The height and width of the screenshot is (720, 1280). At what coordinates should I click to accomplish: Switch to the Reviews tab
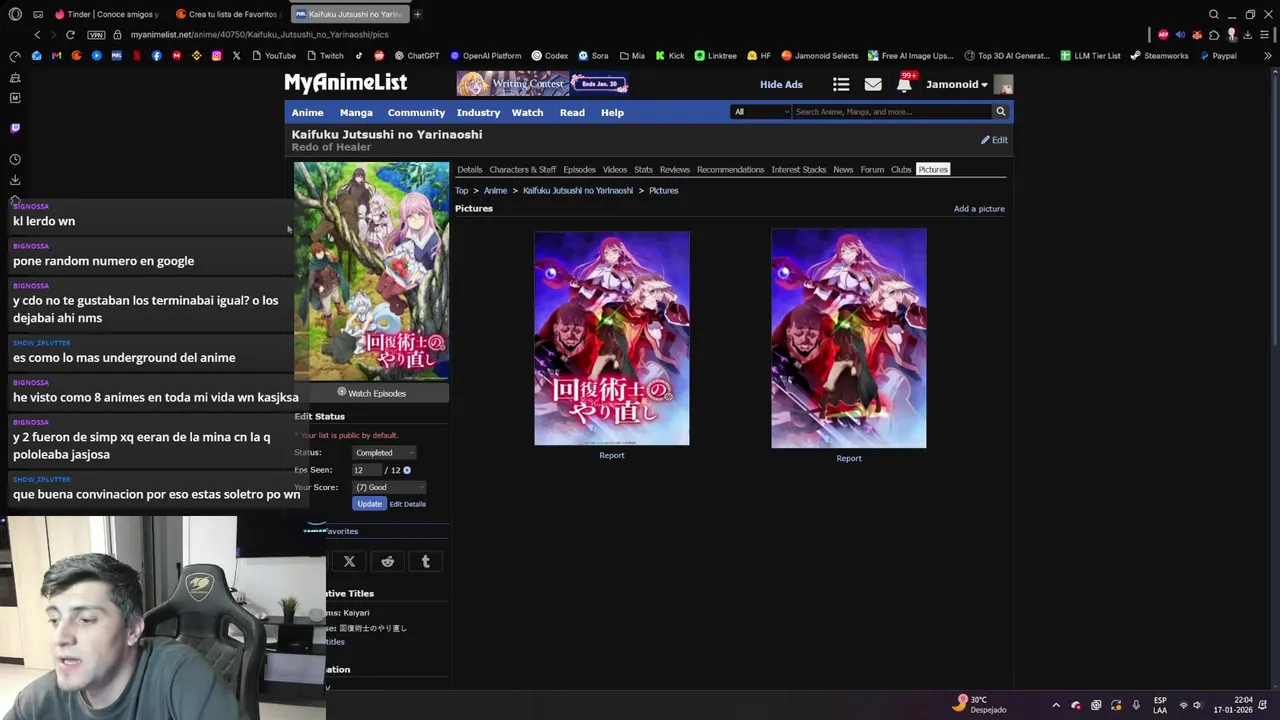[x=674, y=170]
